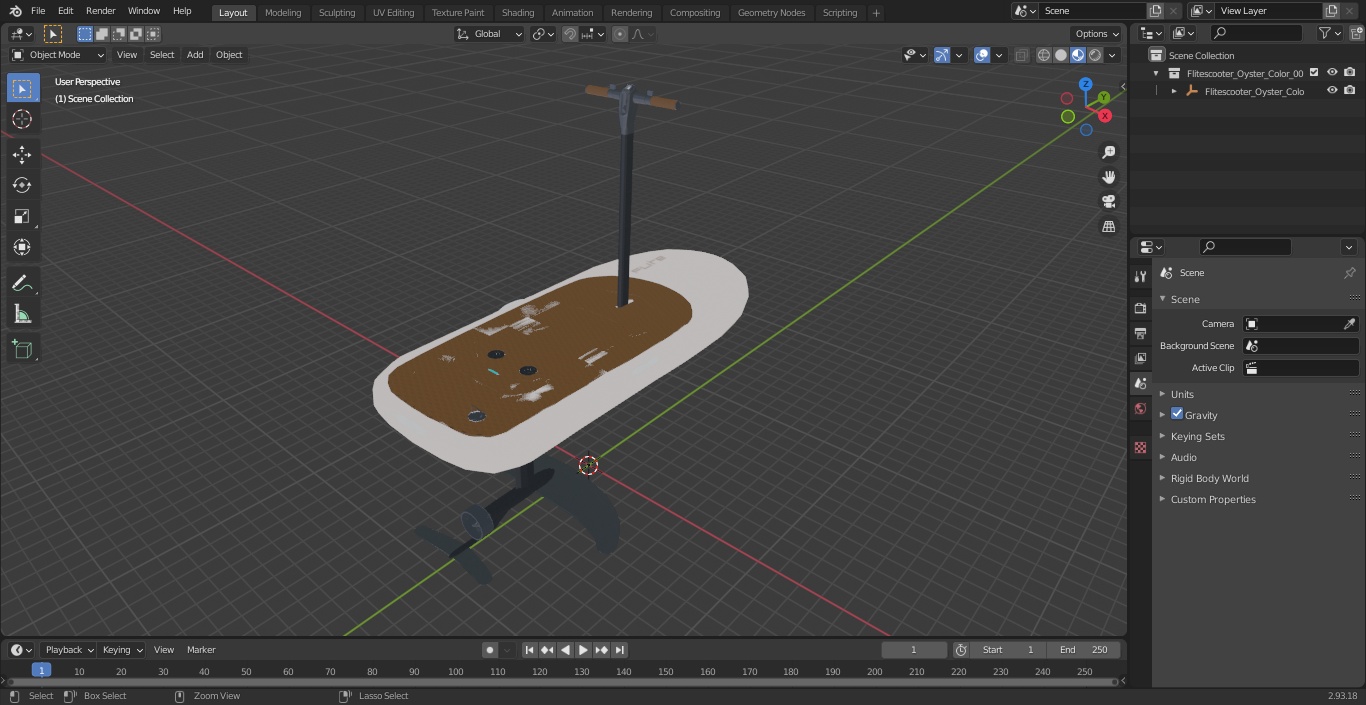Switch to Sculpting workspace tab

pos(337,13)
